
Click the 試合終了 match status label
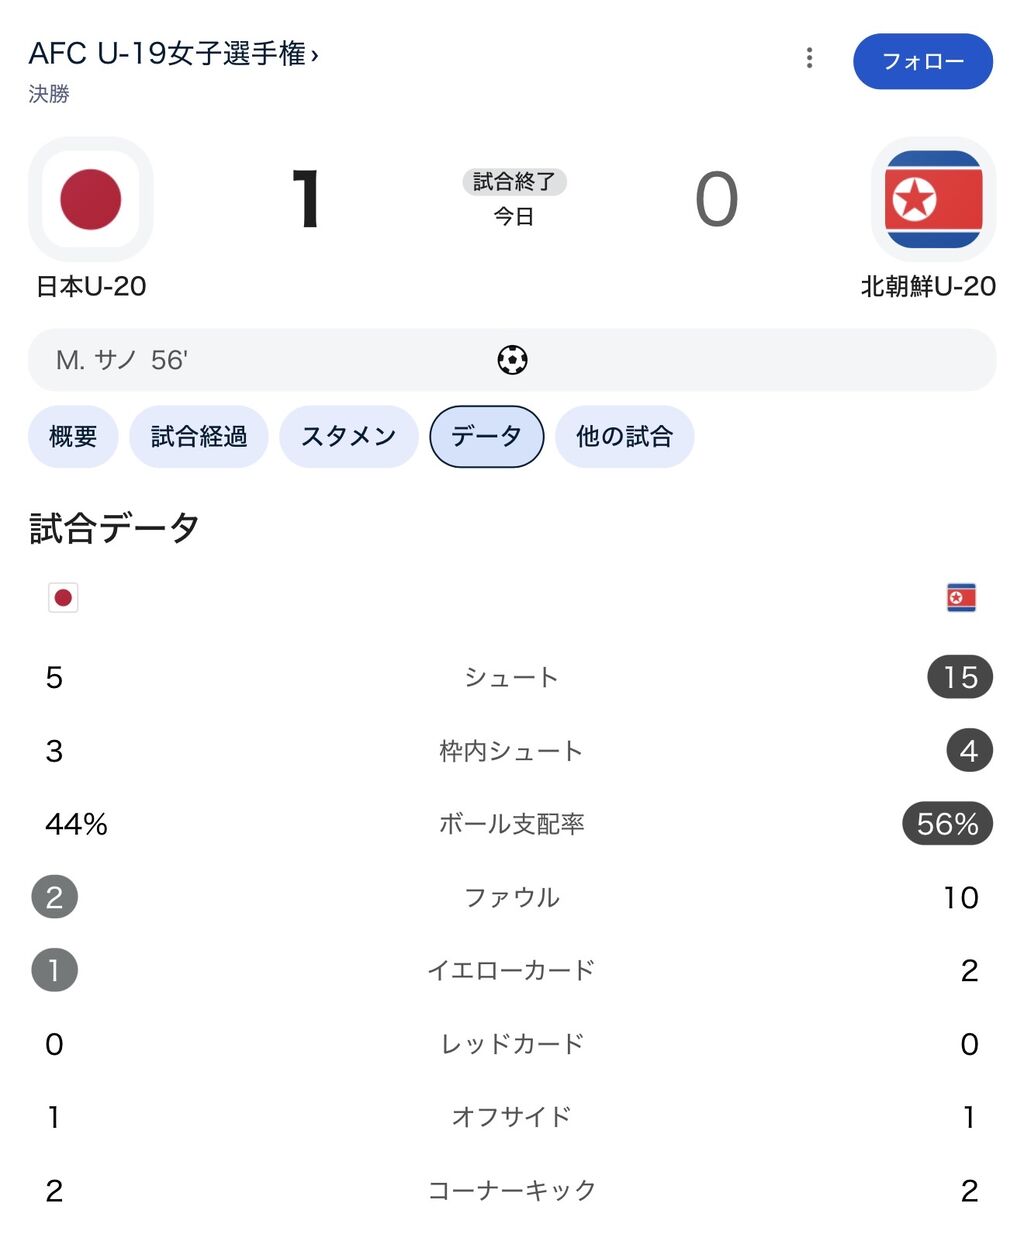click(514, 182)
